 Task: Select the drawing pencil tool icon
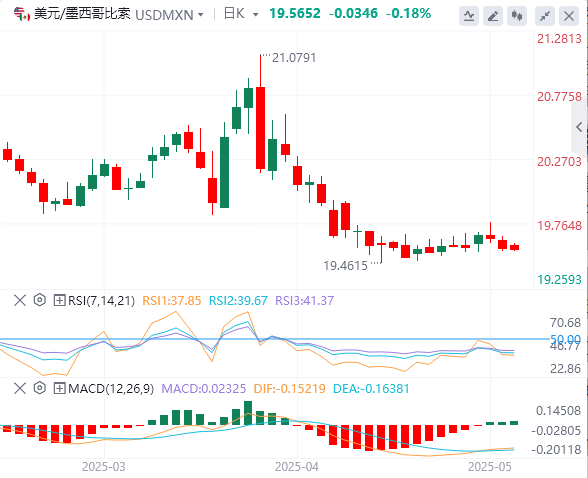(493, 16)
